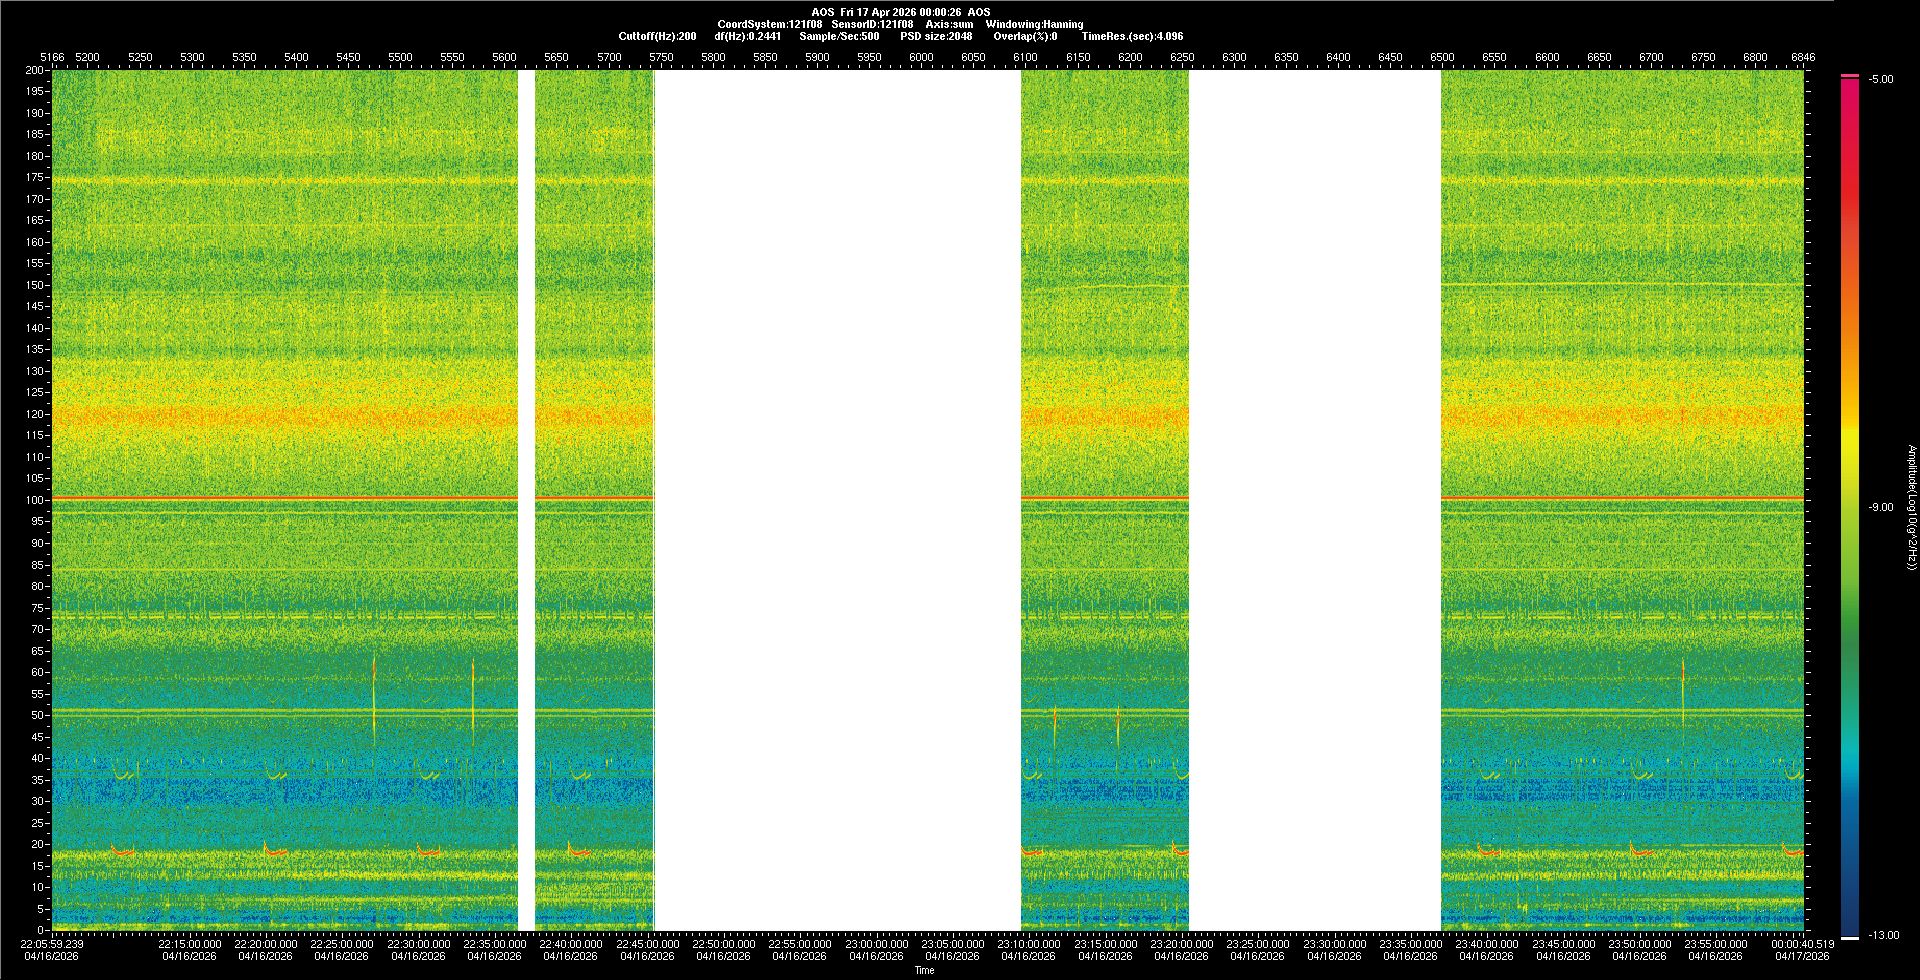Click the frequency-axis tick label 75

point(38,608)
